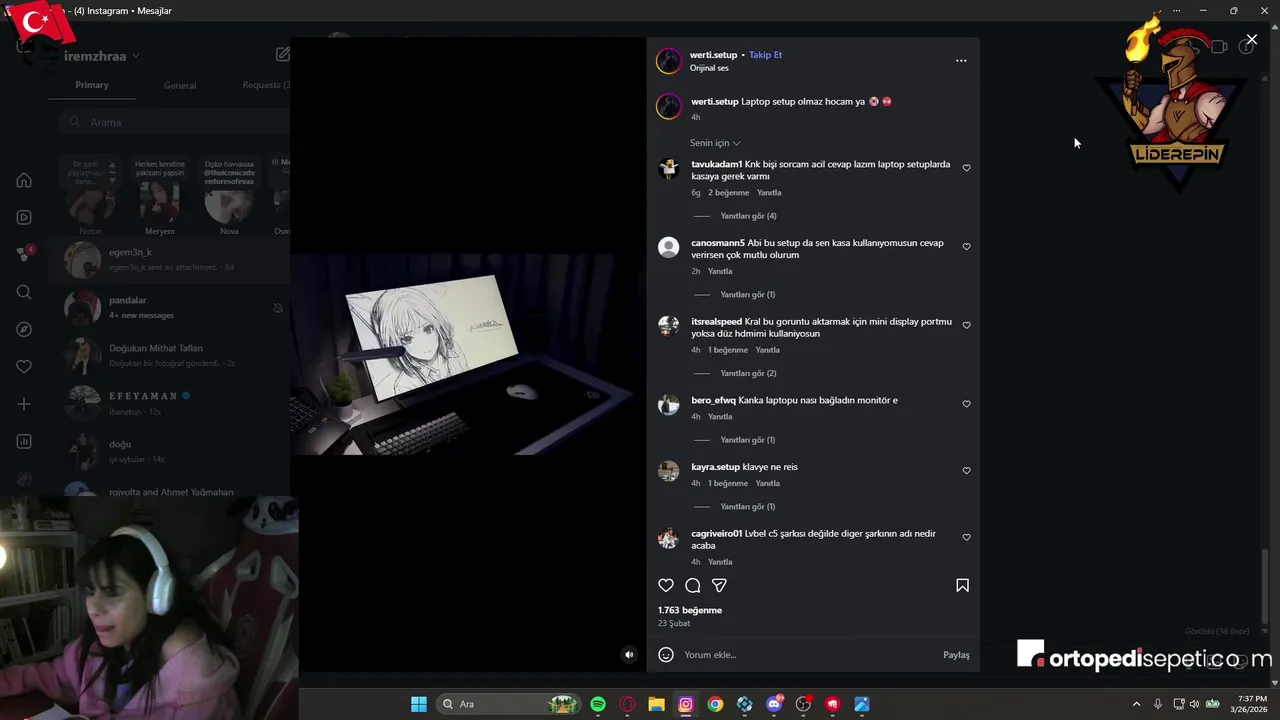Image resolution: width=1280 pixels, height=720 pixels.
Task: Click Create plus icon in sidebar
Action: tap(24, 404)
